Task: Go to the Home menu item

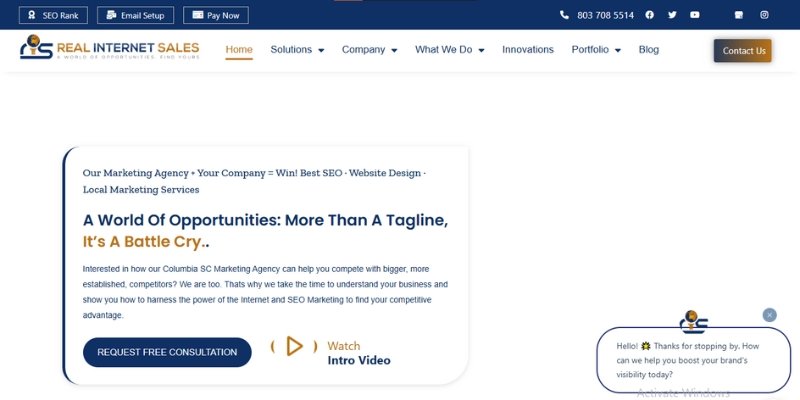Action: click(239, 49)
